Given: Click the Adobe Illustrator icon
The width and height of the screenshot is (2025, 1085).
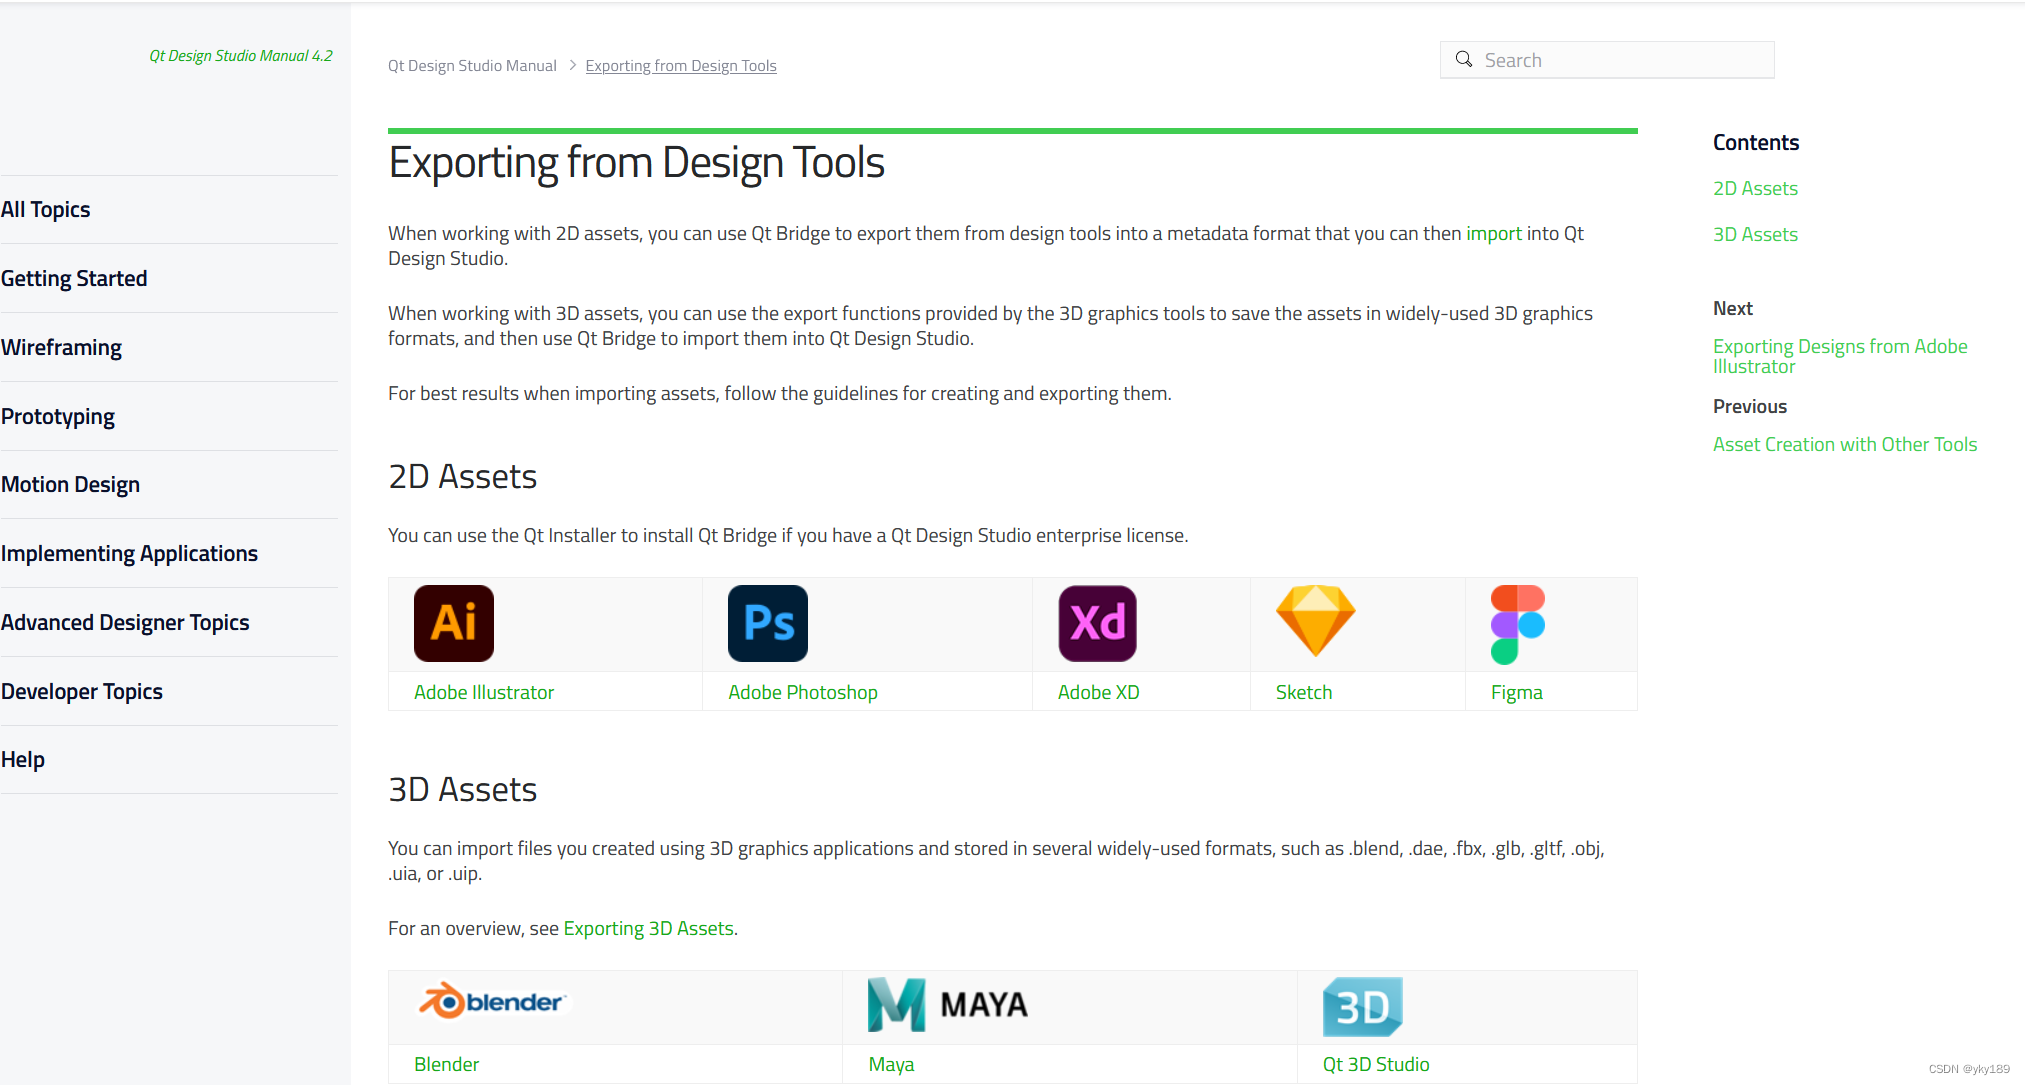Looking at the screenshot, I should (x=454, y=622).
